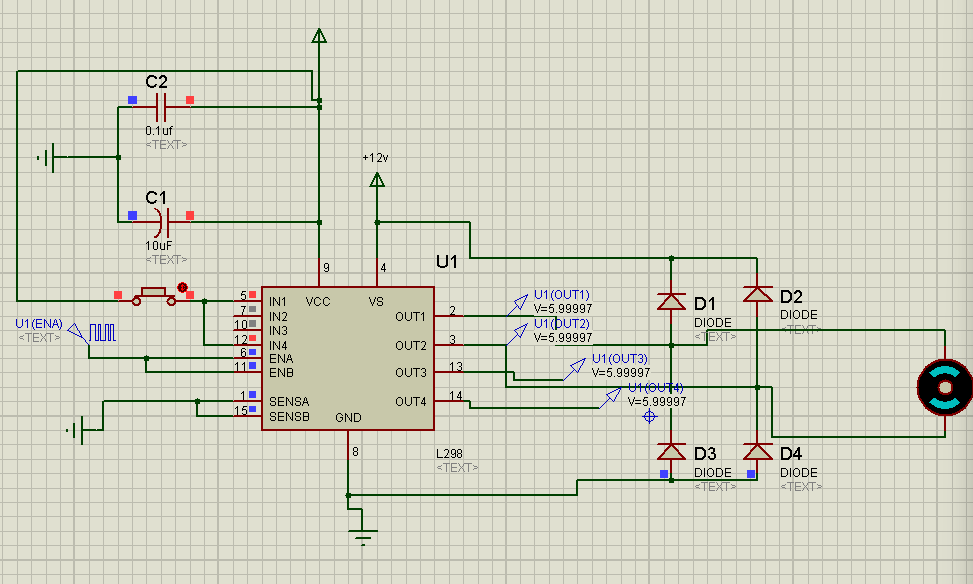This screenshot has height=584, width=973.
Task: Click the blue origin crosshair marker
Action: click(649, 415)
